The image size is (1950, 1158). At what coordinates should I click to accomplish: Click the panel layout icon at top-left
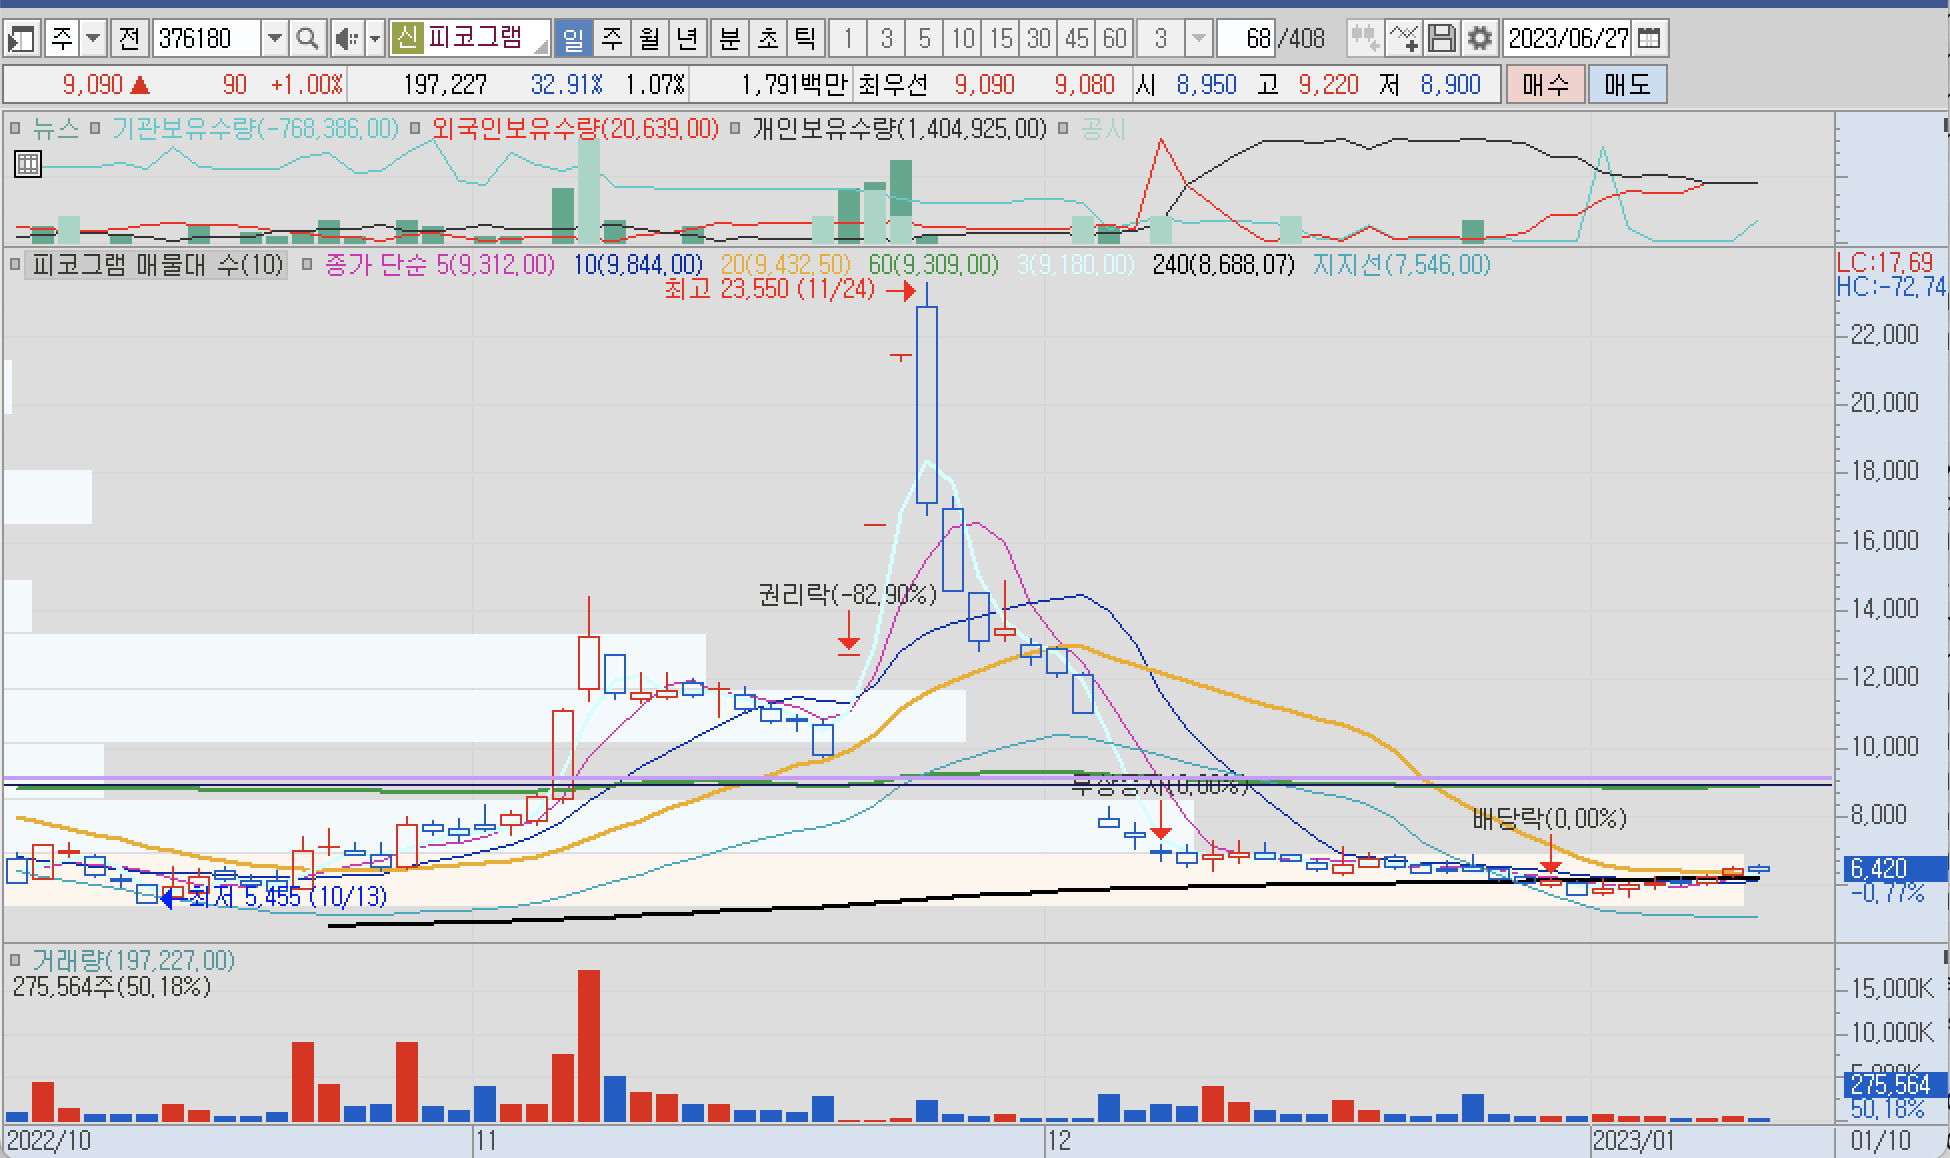[x=20, y=39]
